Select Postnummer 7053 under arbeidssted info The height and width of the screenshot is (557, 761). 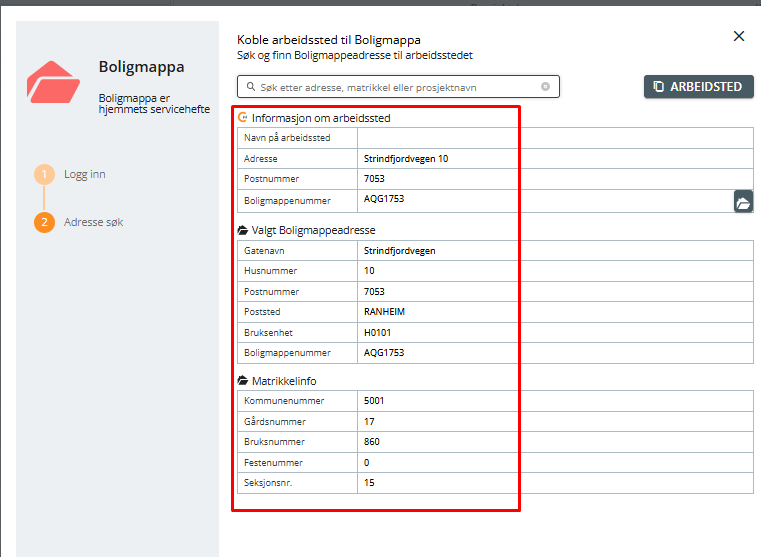pyautogui.click(x=374, y=179)
